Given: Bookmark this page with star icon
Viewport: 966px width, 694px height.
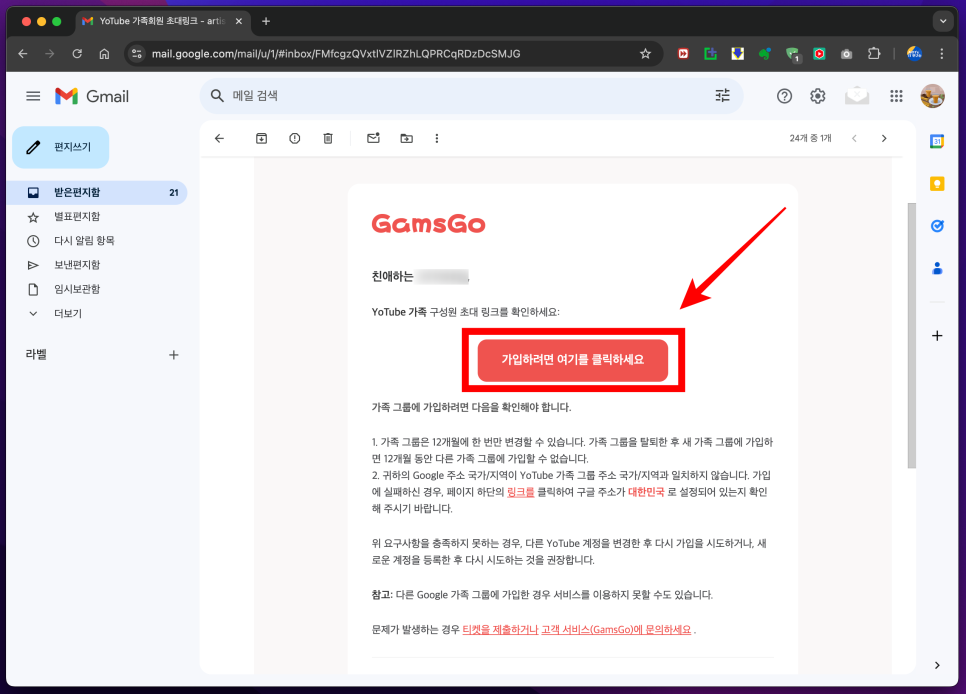Looking at the screenshot, I should tap(645, 54).
